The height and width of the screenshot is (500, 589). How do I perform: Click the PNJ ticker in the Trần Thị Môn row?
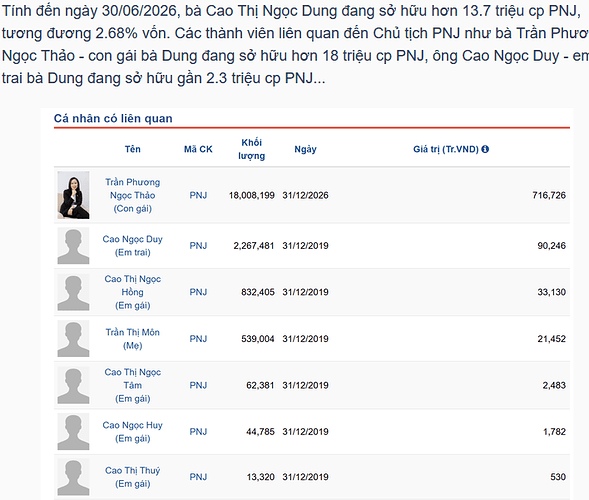click(198, 339)
